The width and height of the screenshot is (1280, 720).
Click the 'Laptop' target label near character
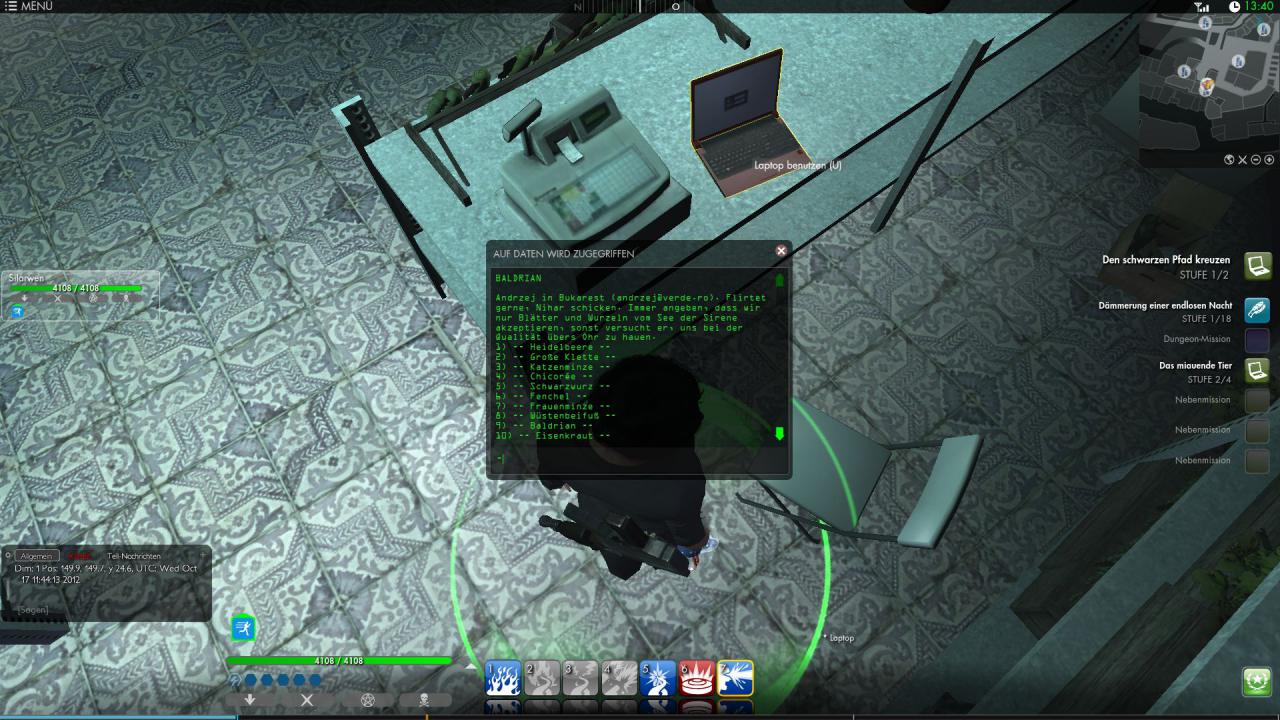(840, 637)
